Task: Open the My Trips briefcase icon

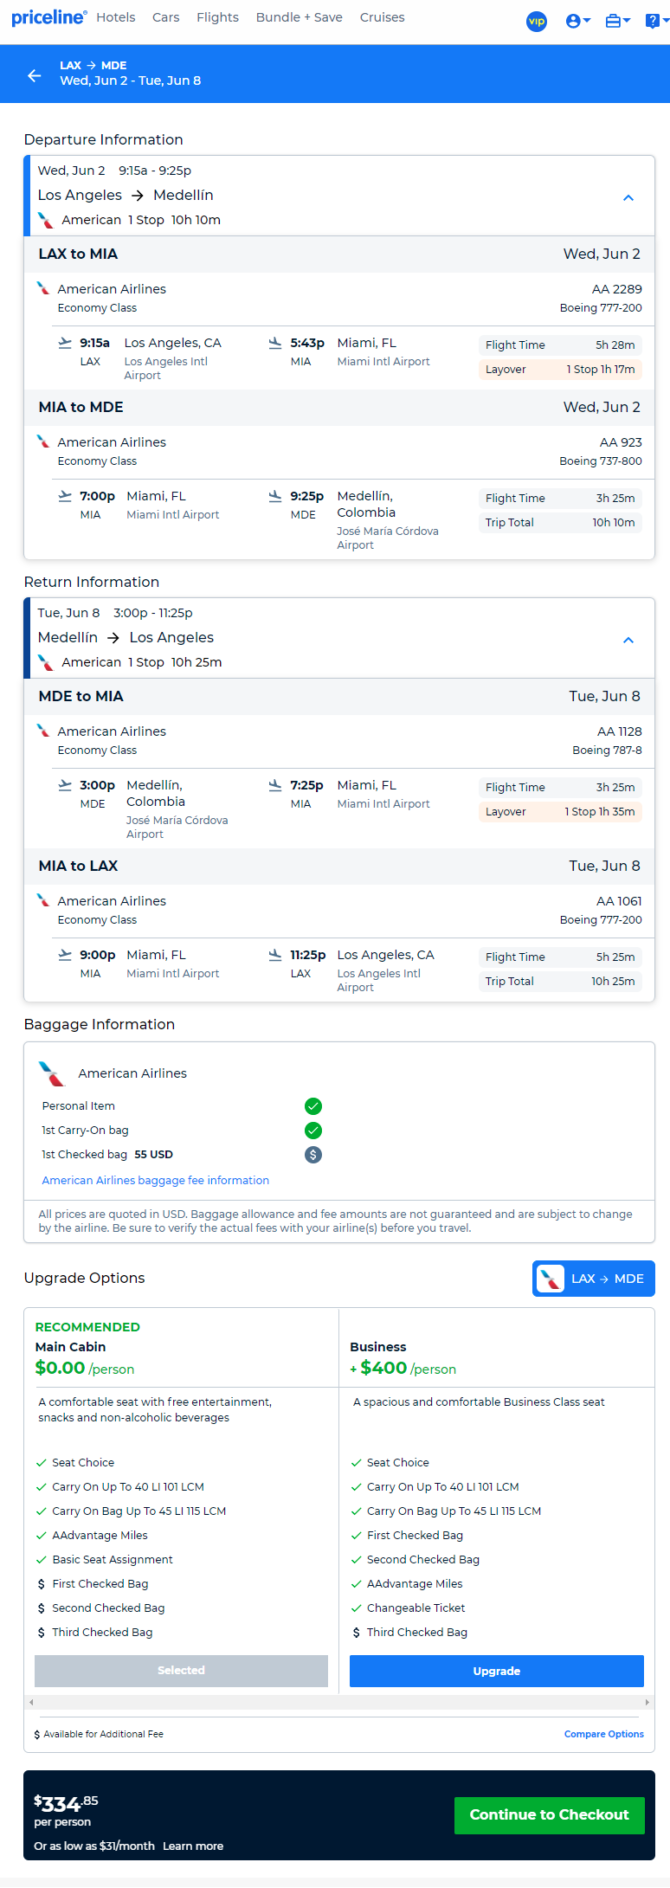Action: pyautogui.click(x=618, y=20)
